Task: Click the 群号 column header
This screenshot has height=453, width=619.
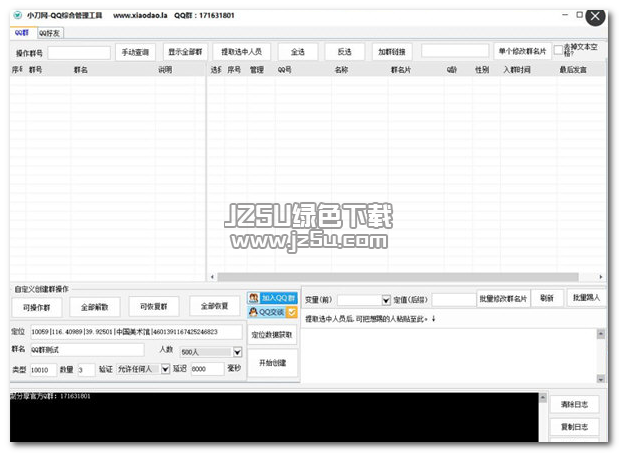Action: tap(36, 70)
